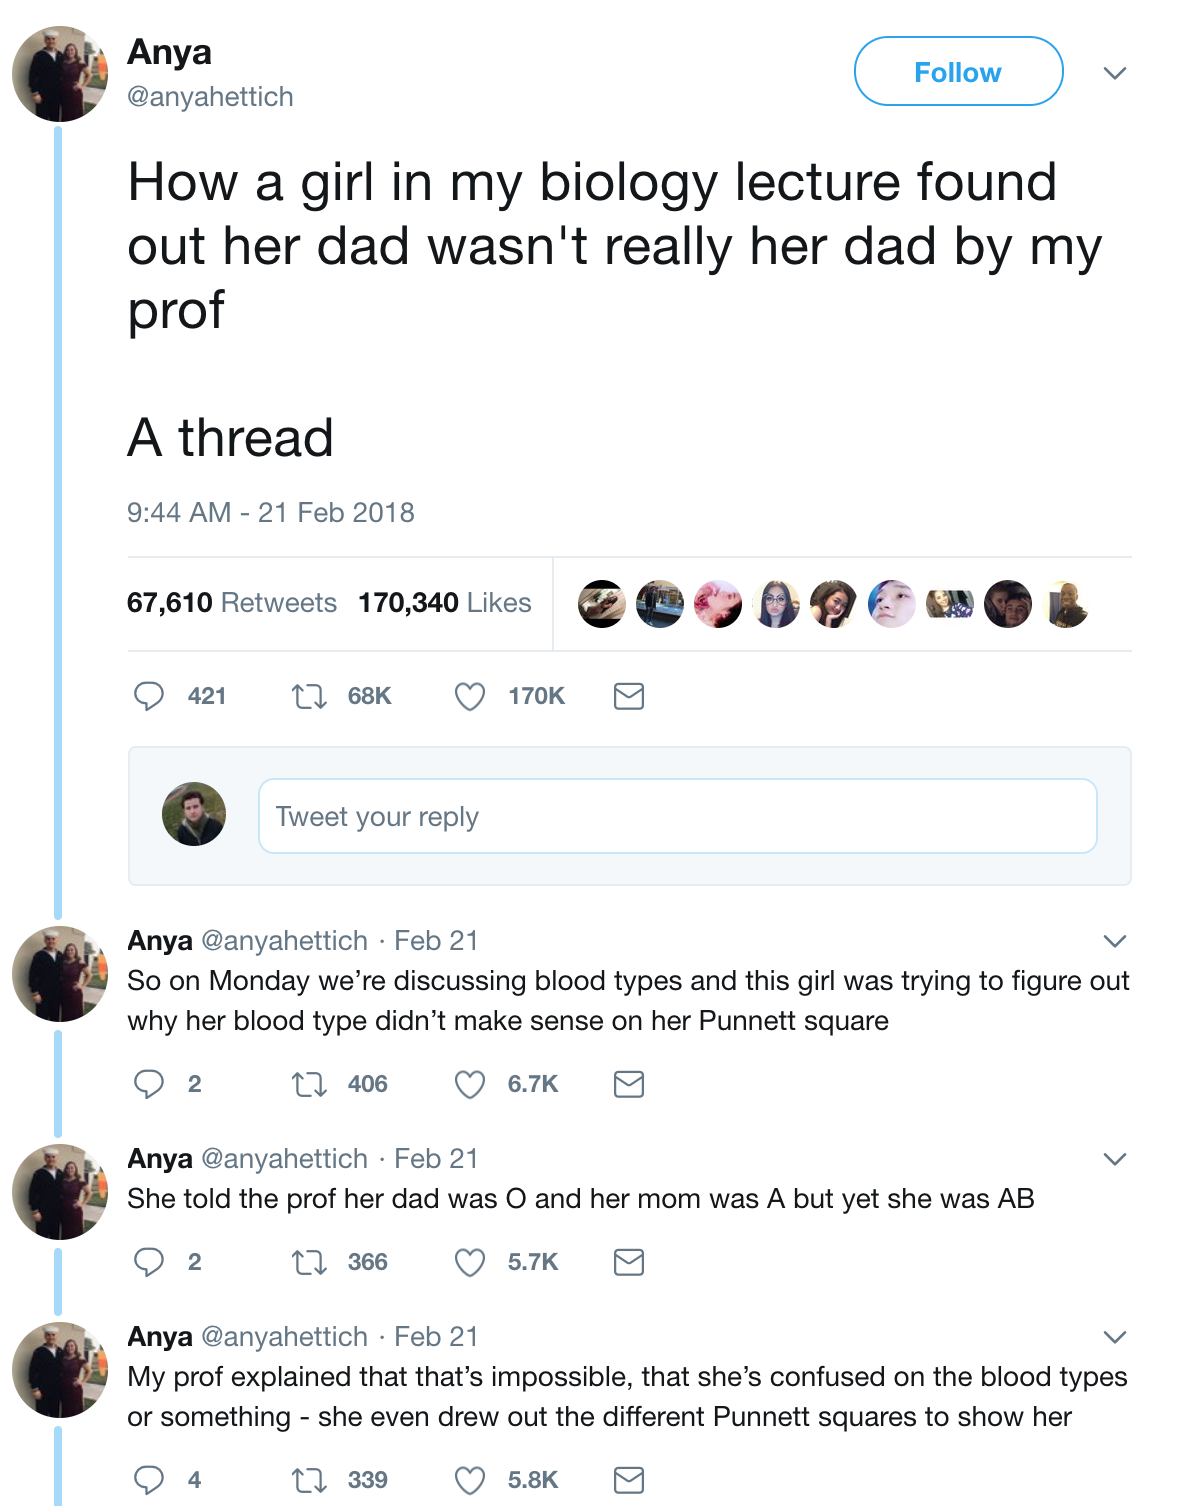
Task: Click direct message envelope on main tweet
Action: point(628,696)
